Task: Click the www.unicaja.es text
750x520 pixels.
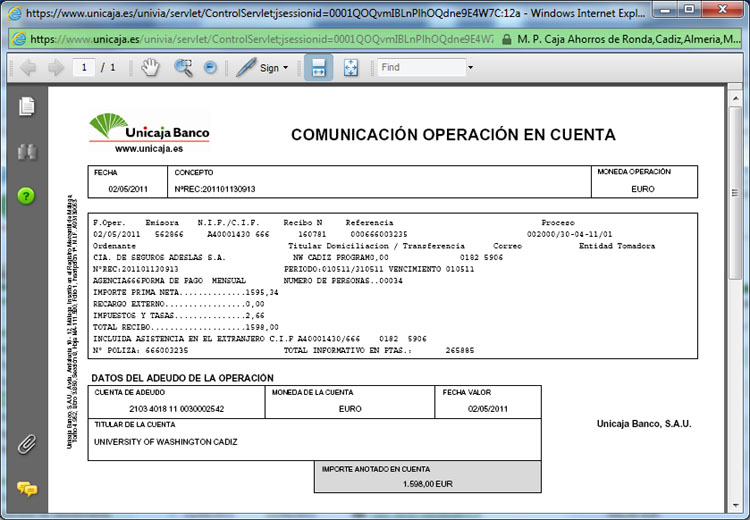Action: [x=149, y=149]
